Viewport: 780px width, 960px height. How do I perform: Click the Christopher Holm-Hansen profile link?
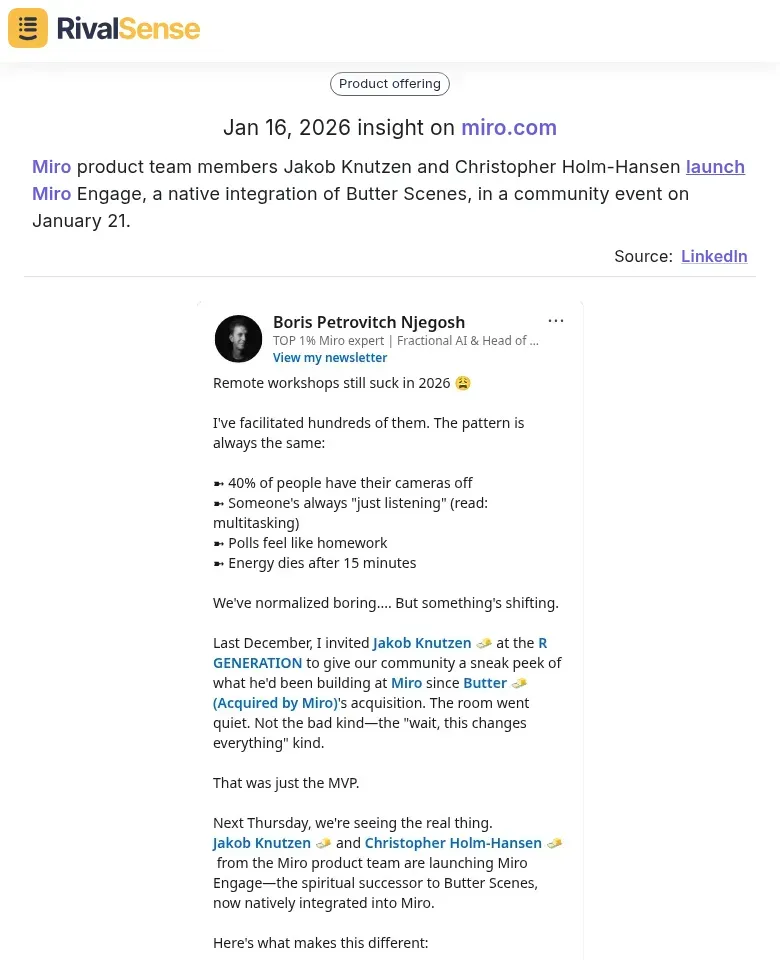453,843
